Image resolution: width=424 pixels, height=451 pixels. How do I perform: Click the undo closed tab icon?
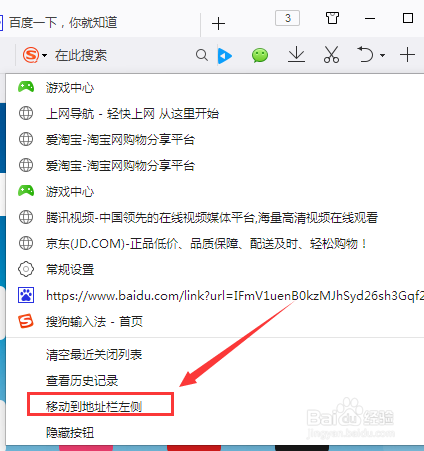[x=365, y=54]
